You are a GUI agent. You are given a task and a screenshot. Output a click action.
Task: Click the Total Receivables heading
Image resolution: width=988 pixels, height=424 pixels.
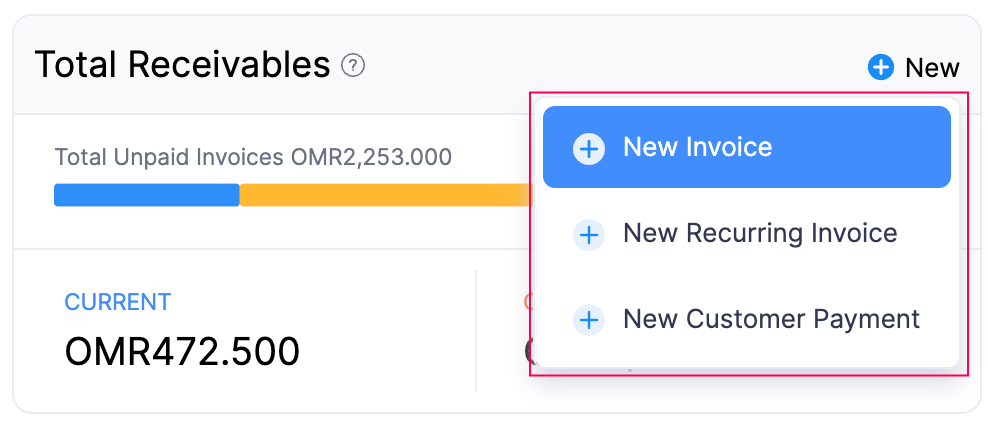[182, 66]
